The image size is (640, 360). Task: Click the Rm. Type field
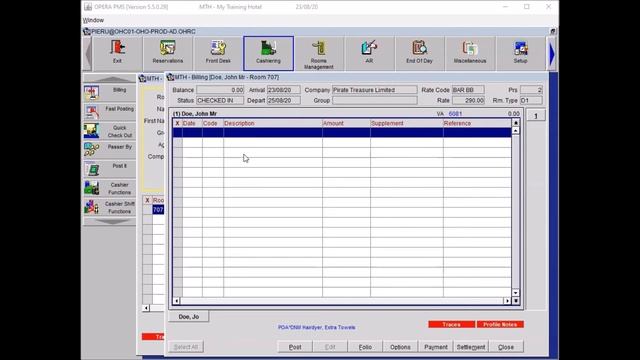pyautogui.click(x=531, y=100)
